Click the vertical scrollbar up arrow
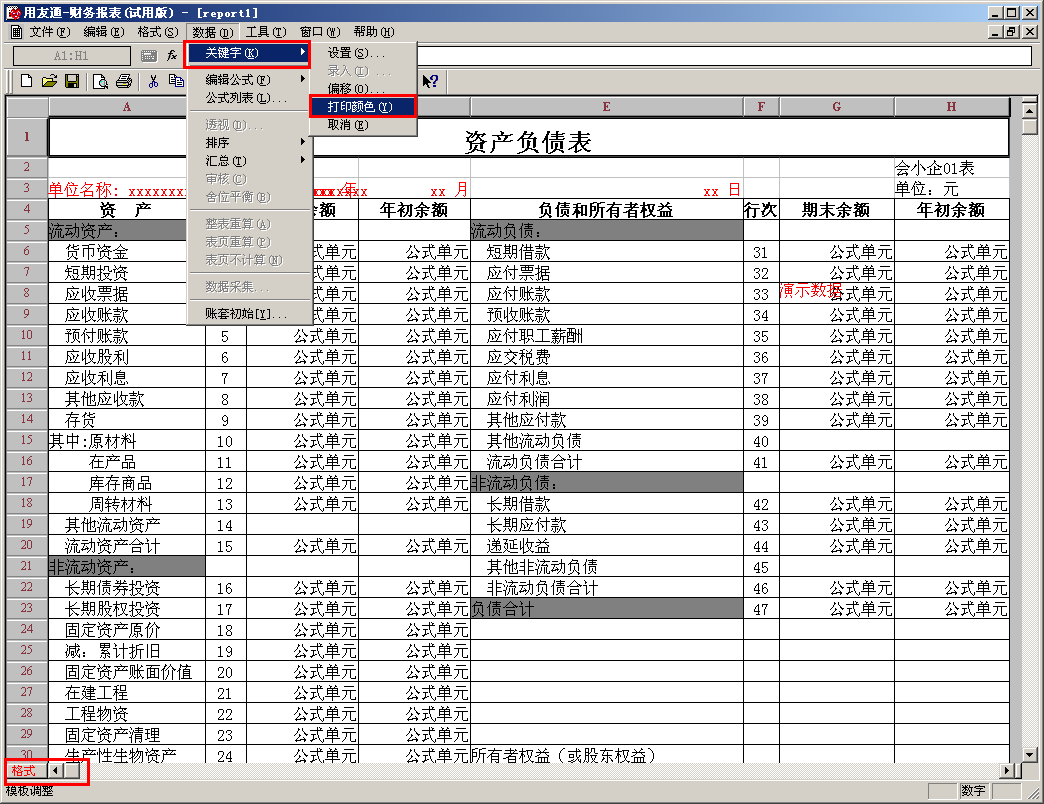 pyautogui.click(x=1029, y=110)
